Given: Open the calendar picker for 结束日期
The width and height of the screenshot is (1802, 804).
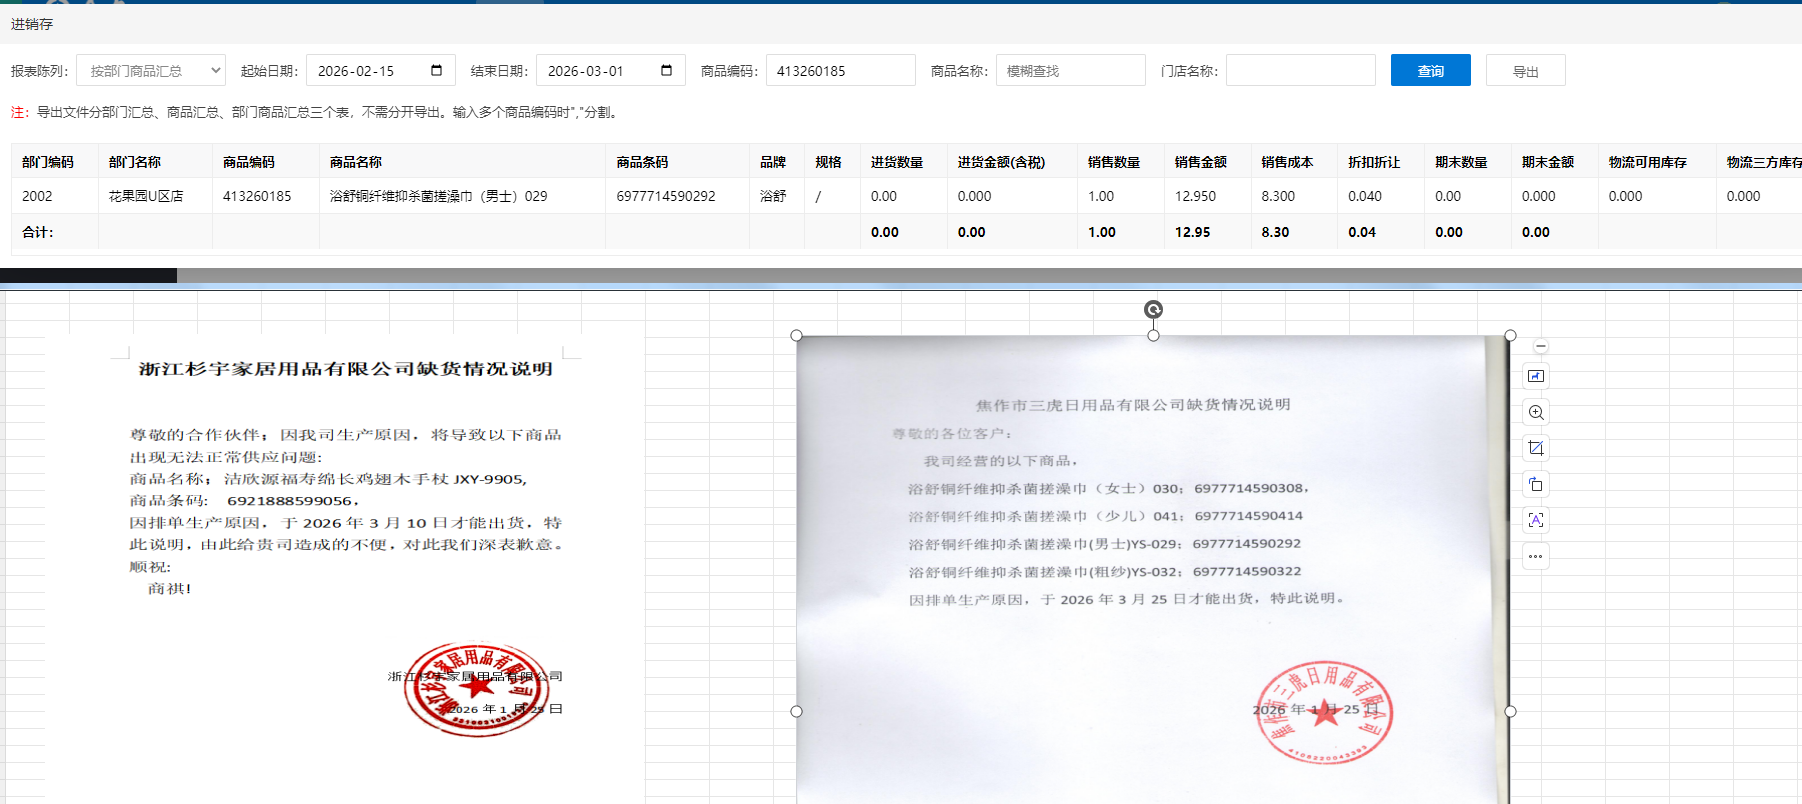Looking at the screenshot, I should (666, 71).
